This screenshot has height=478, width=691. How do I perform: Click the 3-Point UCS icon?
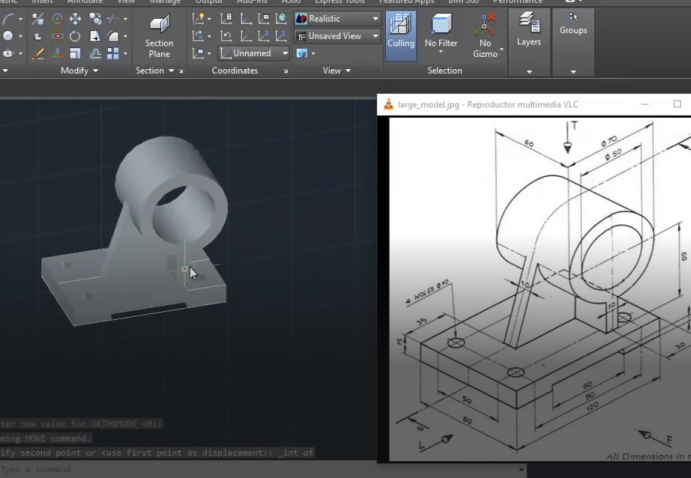(x=281, y=36)
